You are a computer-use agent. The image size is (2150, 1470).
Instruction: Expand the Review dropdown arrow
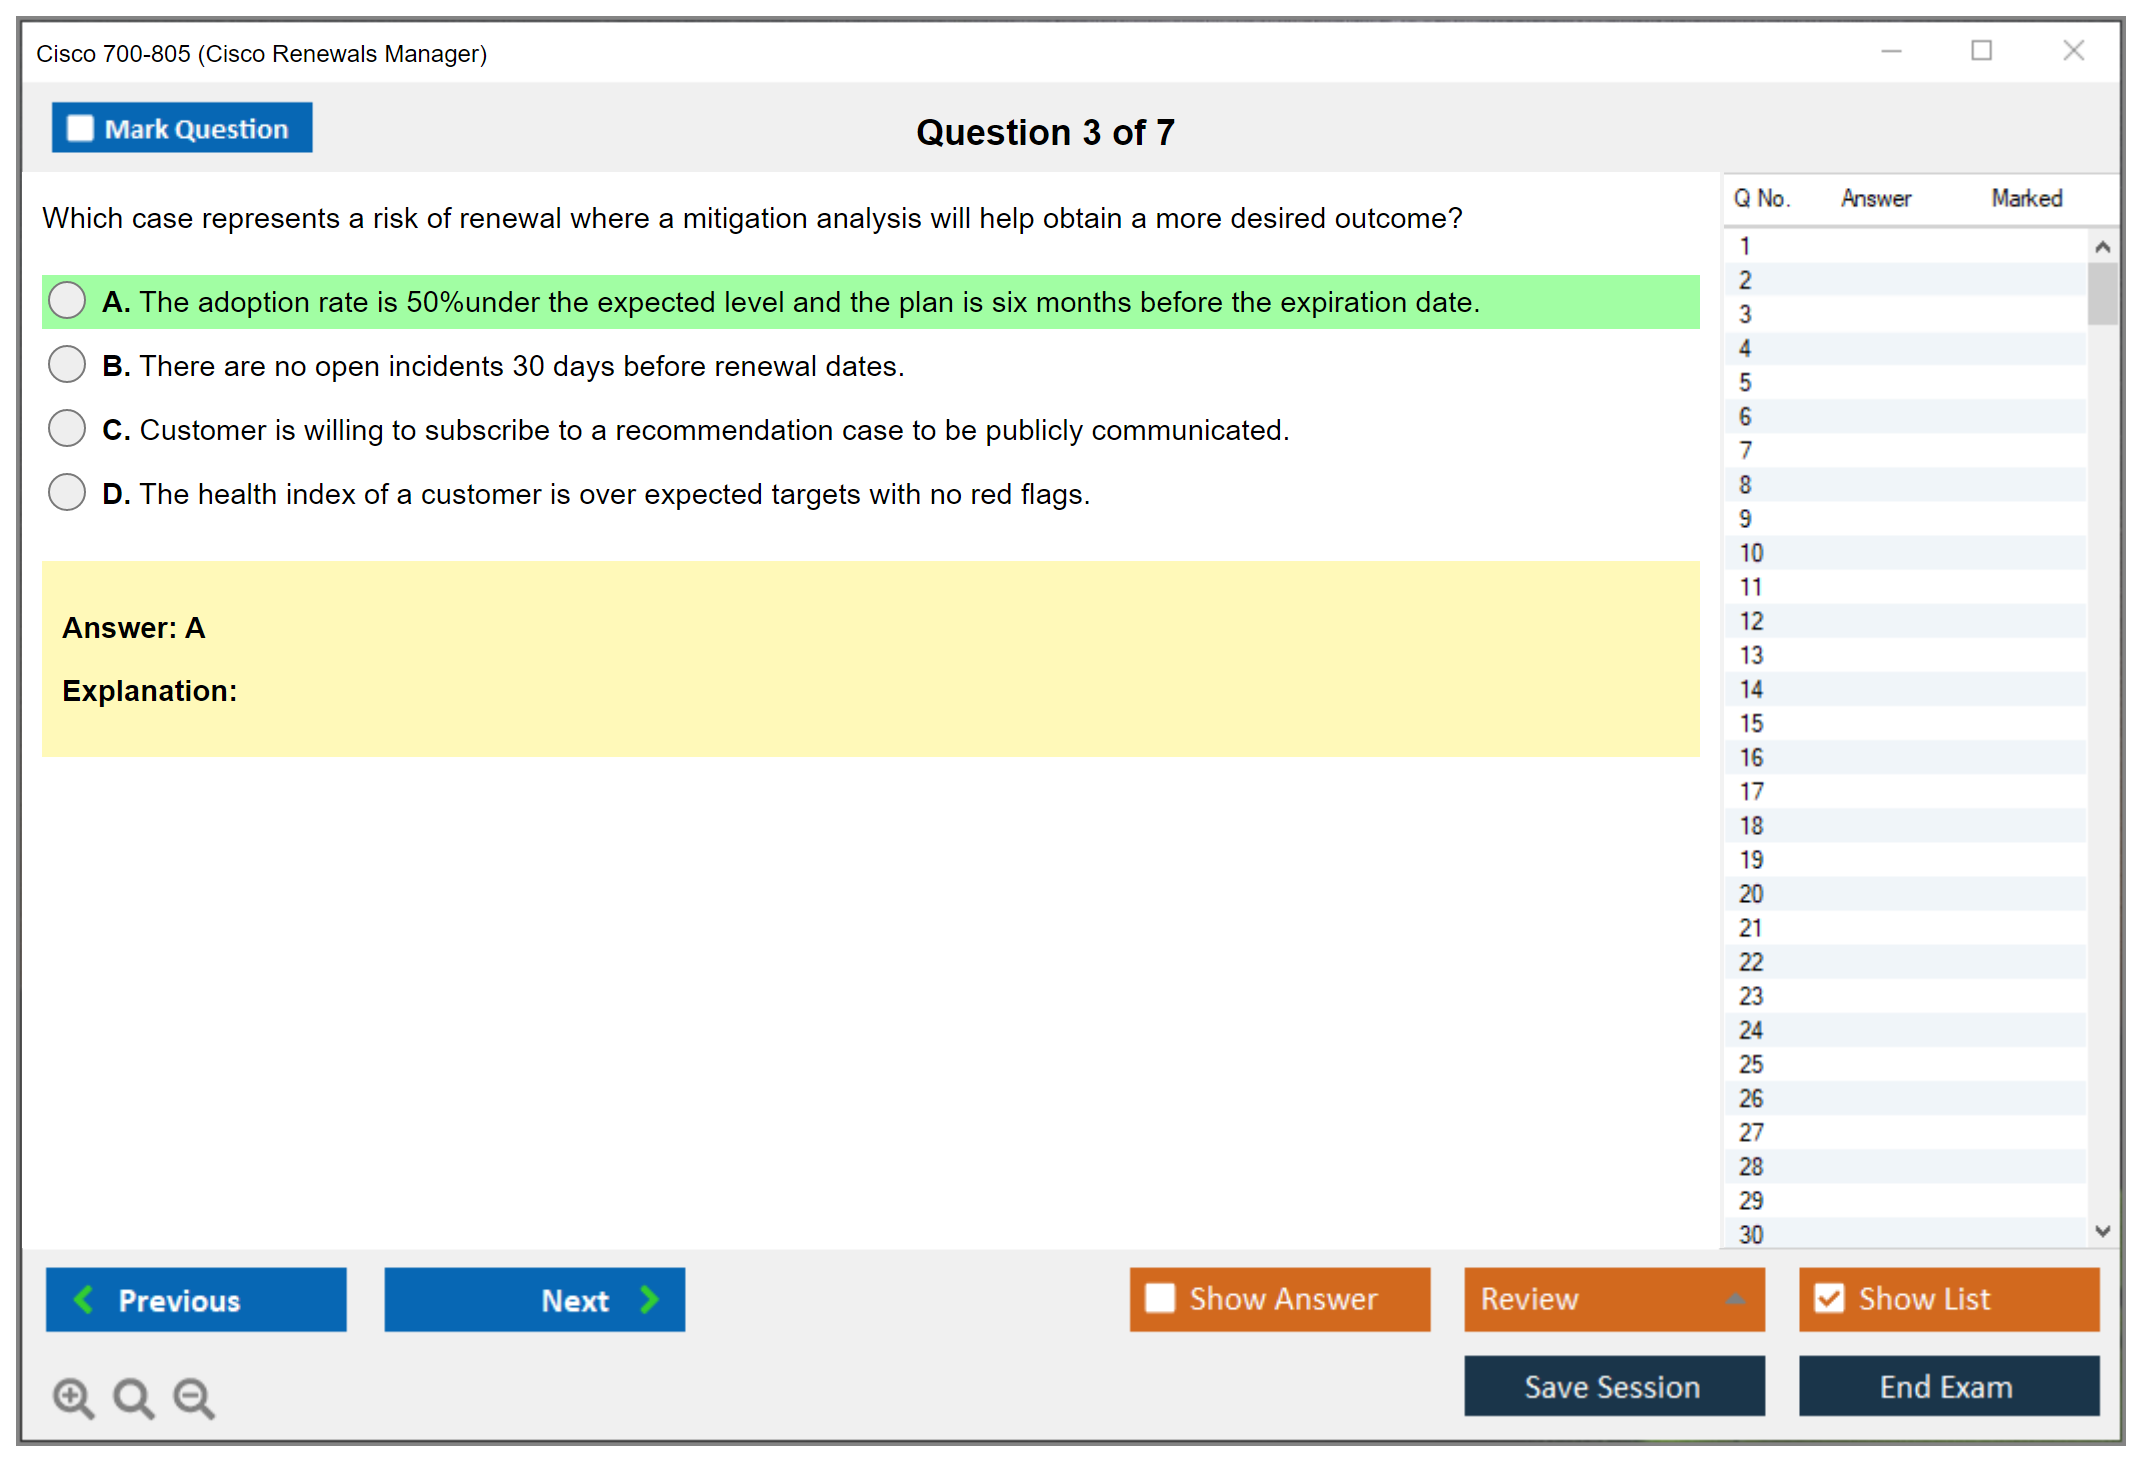[x=1735, y=1299]
